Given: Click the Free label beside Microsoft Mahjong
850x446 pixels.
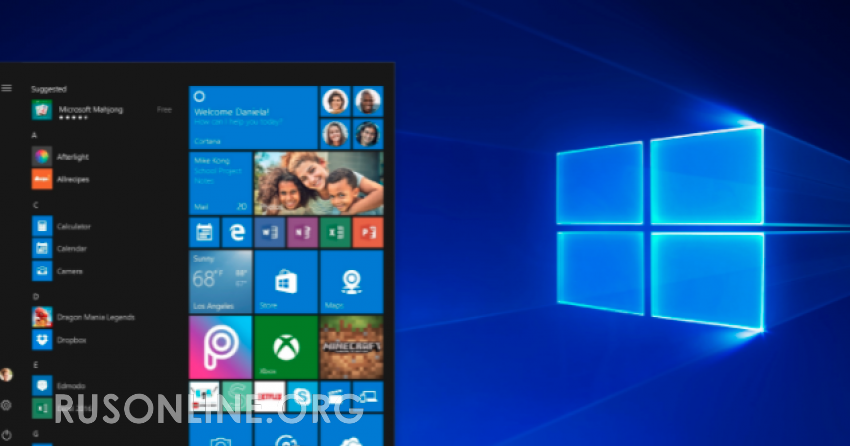Looking at the screenshot, I should (x=164, y=109).
